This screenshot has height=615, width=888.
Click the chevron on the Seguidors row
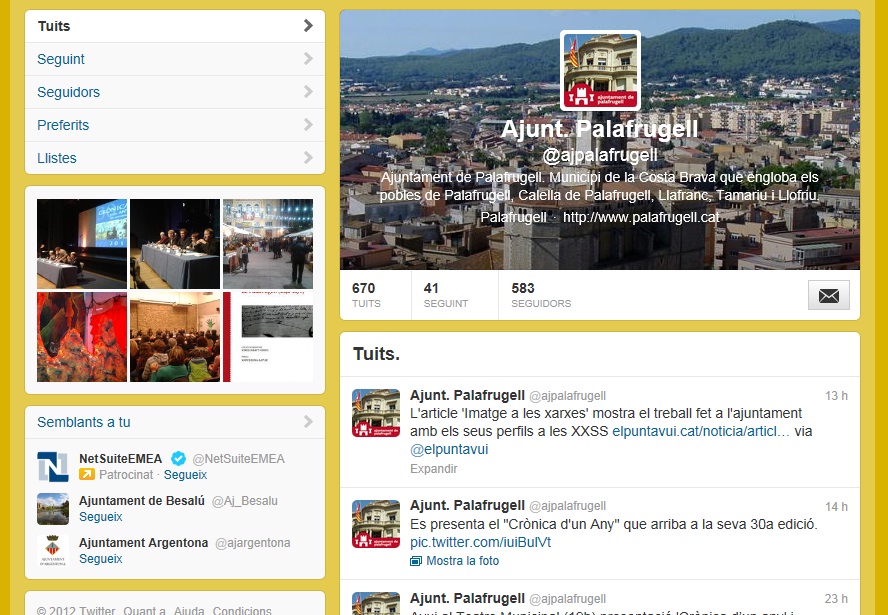coord(308,91)
